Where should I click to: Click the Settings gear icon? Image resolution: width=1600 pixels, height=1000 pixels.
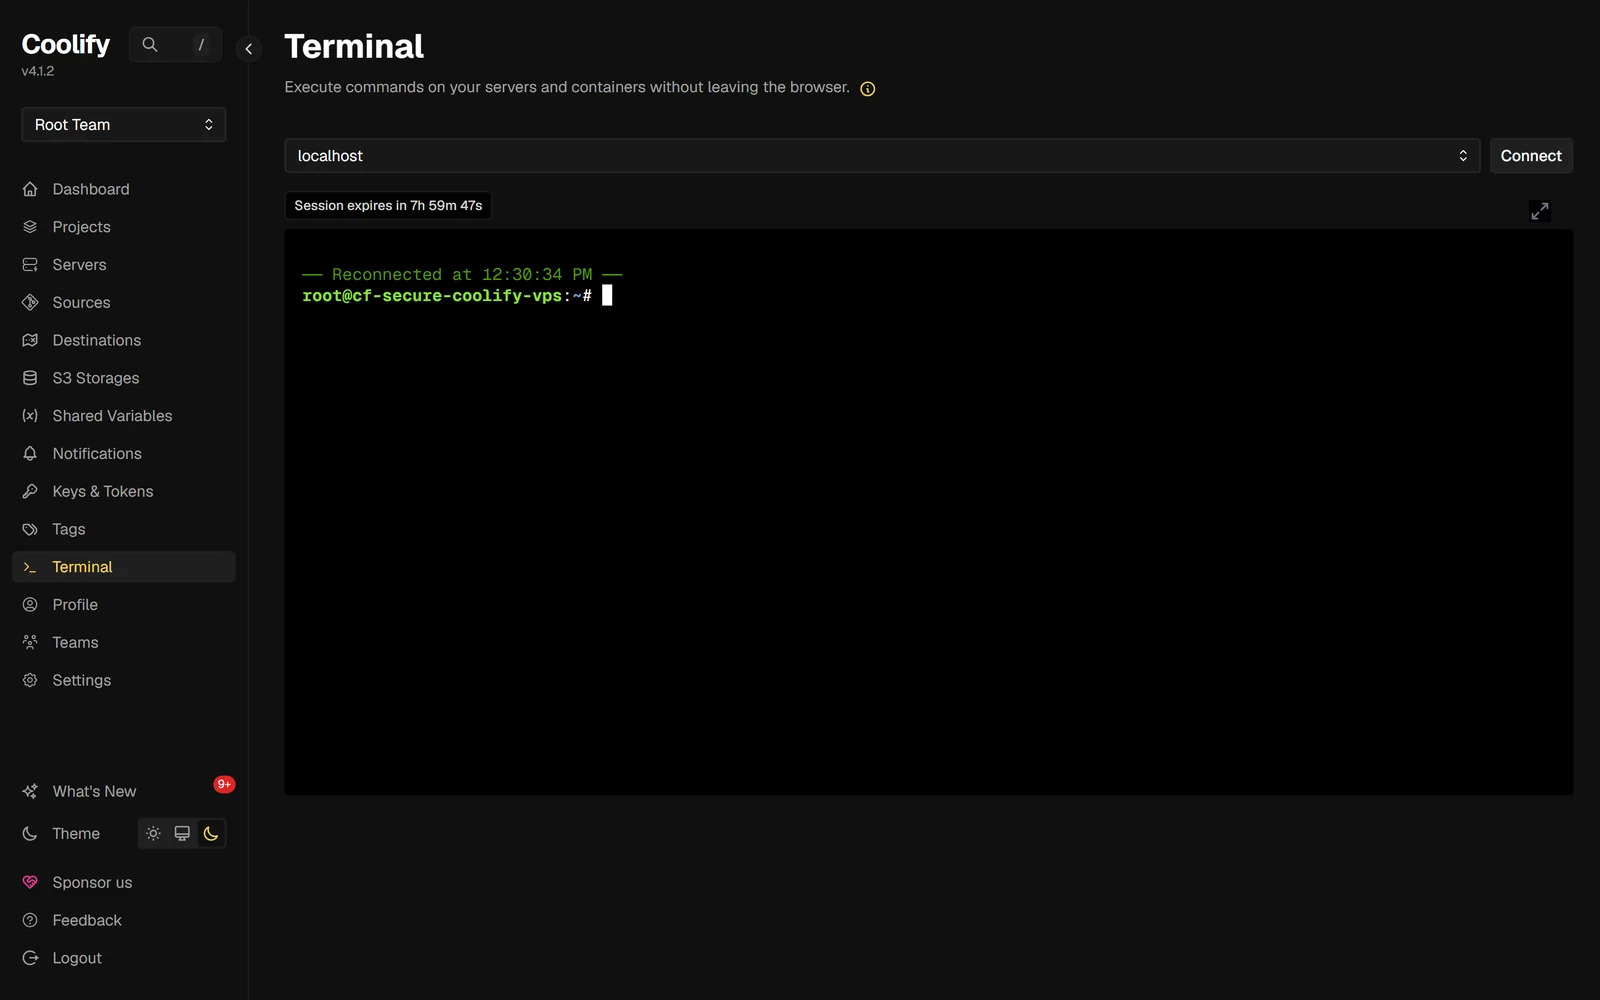click(x=30, y=680)
